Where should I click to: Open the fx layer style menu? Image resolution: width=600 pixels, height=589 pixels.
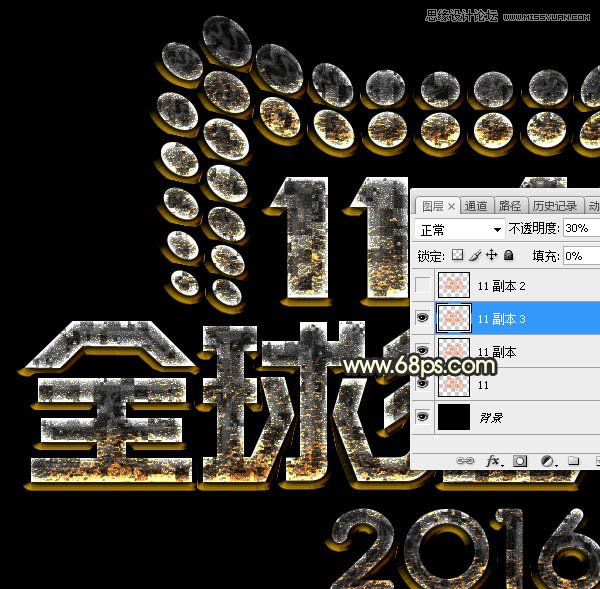point(494,461)
